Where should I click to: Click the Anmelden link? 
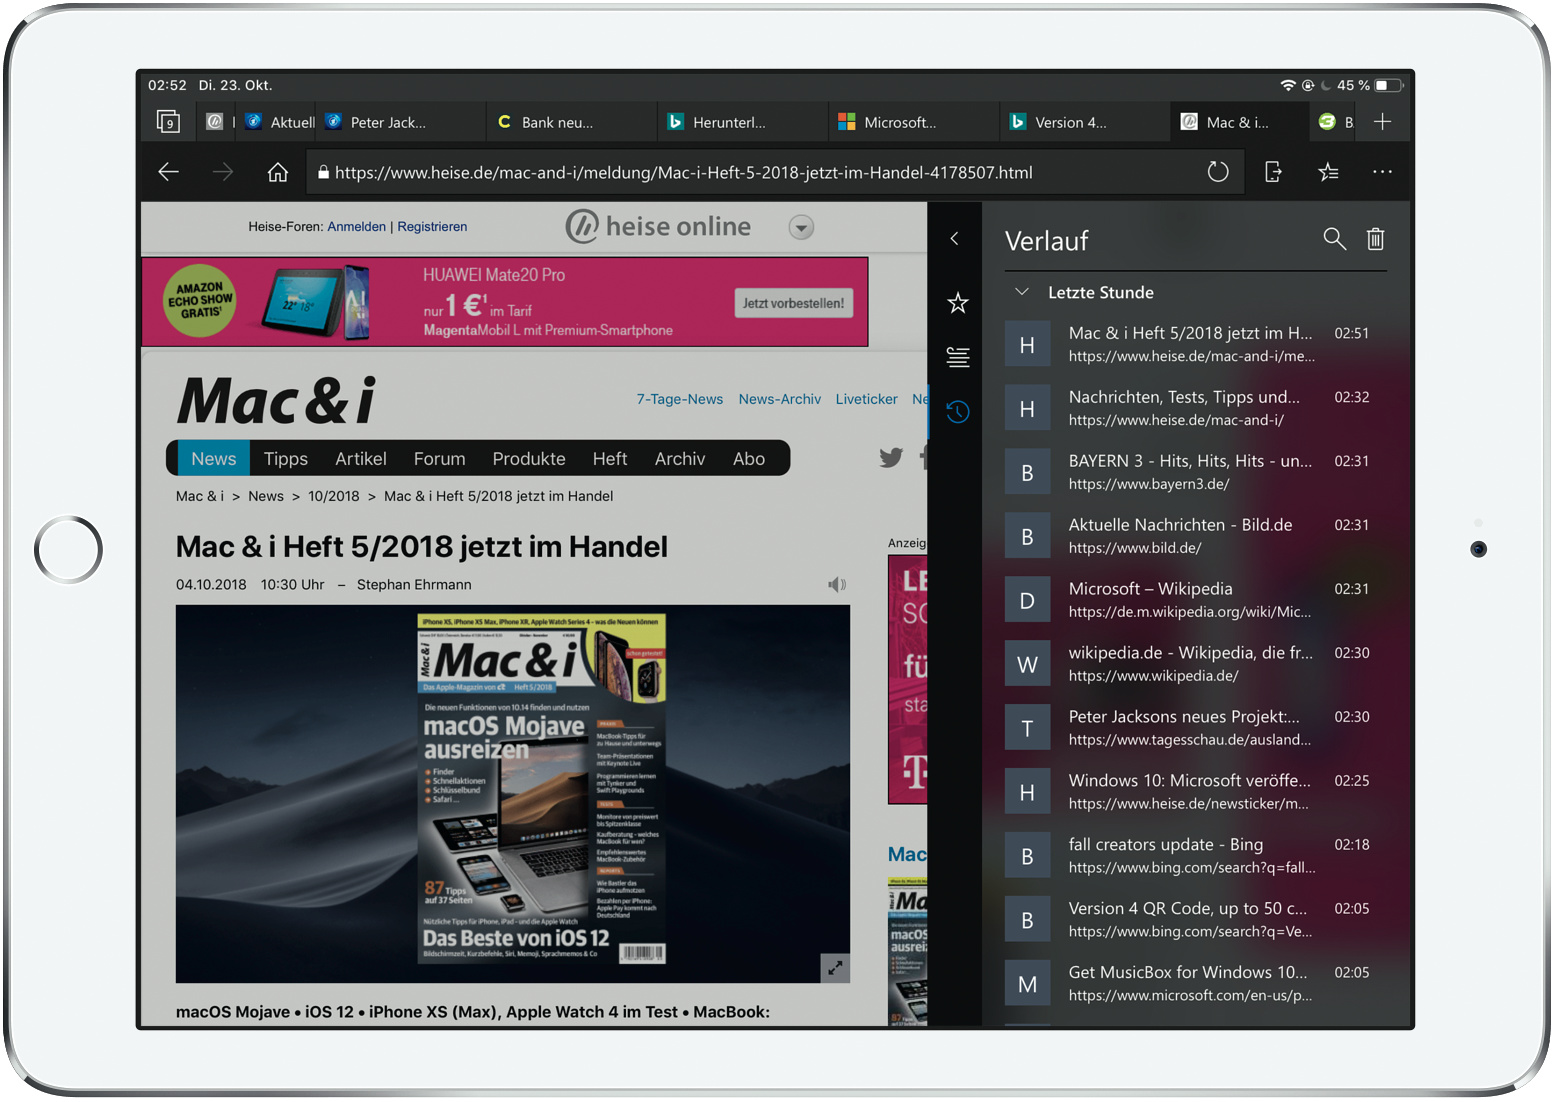click(356, 227)
